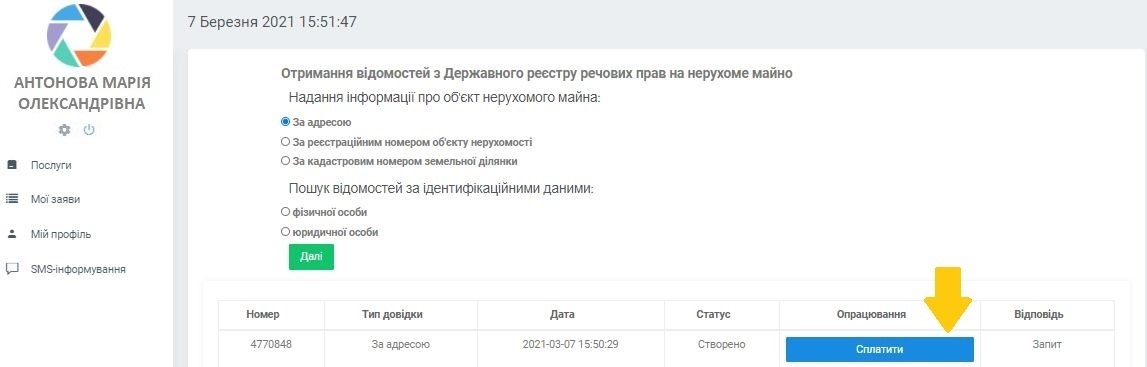Screen dimensions: 1147x367
Task: Click the Мій профіль person icon
Action: [x=12, y=234]
